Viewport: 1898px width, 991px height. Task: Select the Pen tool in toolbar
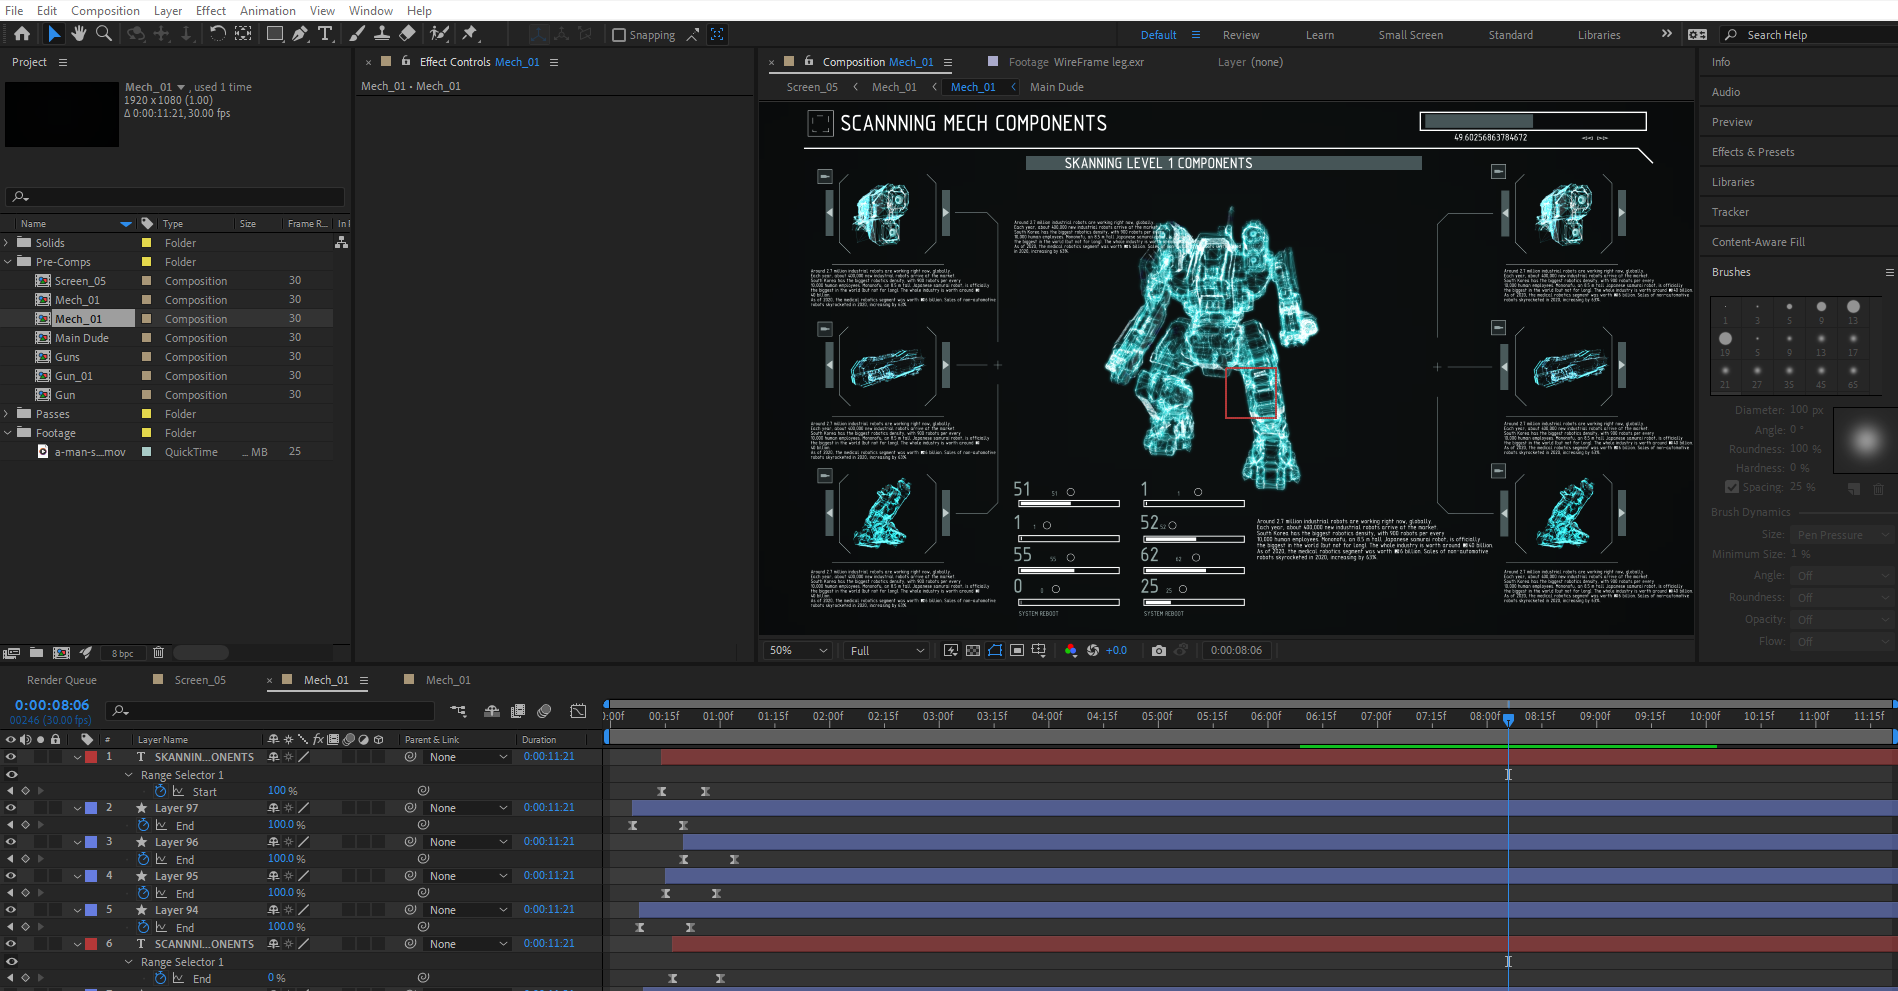(x=299, y=34)
